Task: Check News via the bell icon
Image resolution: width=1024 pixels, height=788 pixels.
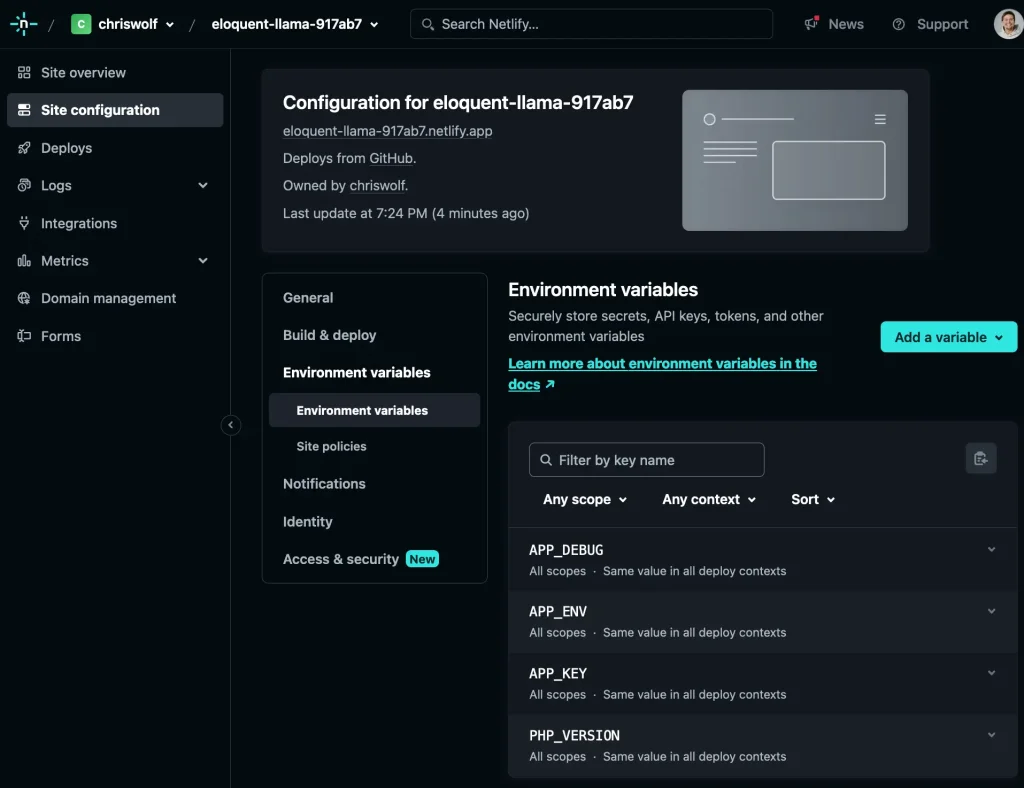Action: click(x=811, y=23)
